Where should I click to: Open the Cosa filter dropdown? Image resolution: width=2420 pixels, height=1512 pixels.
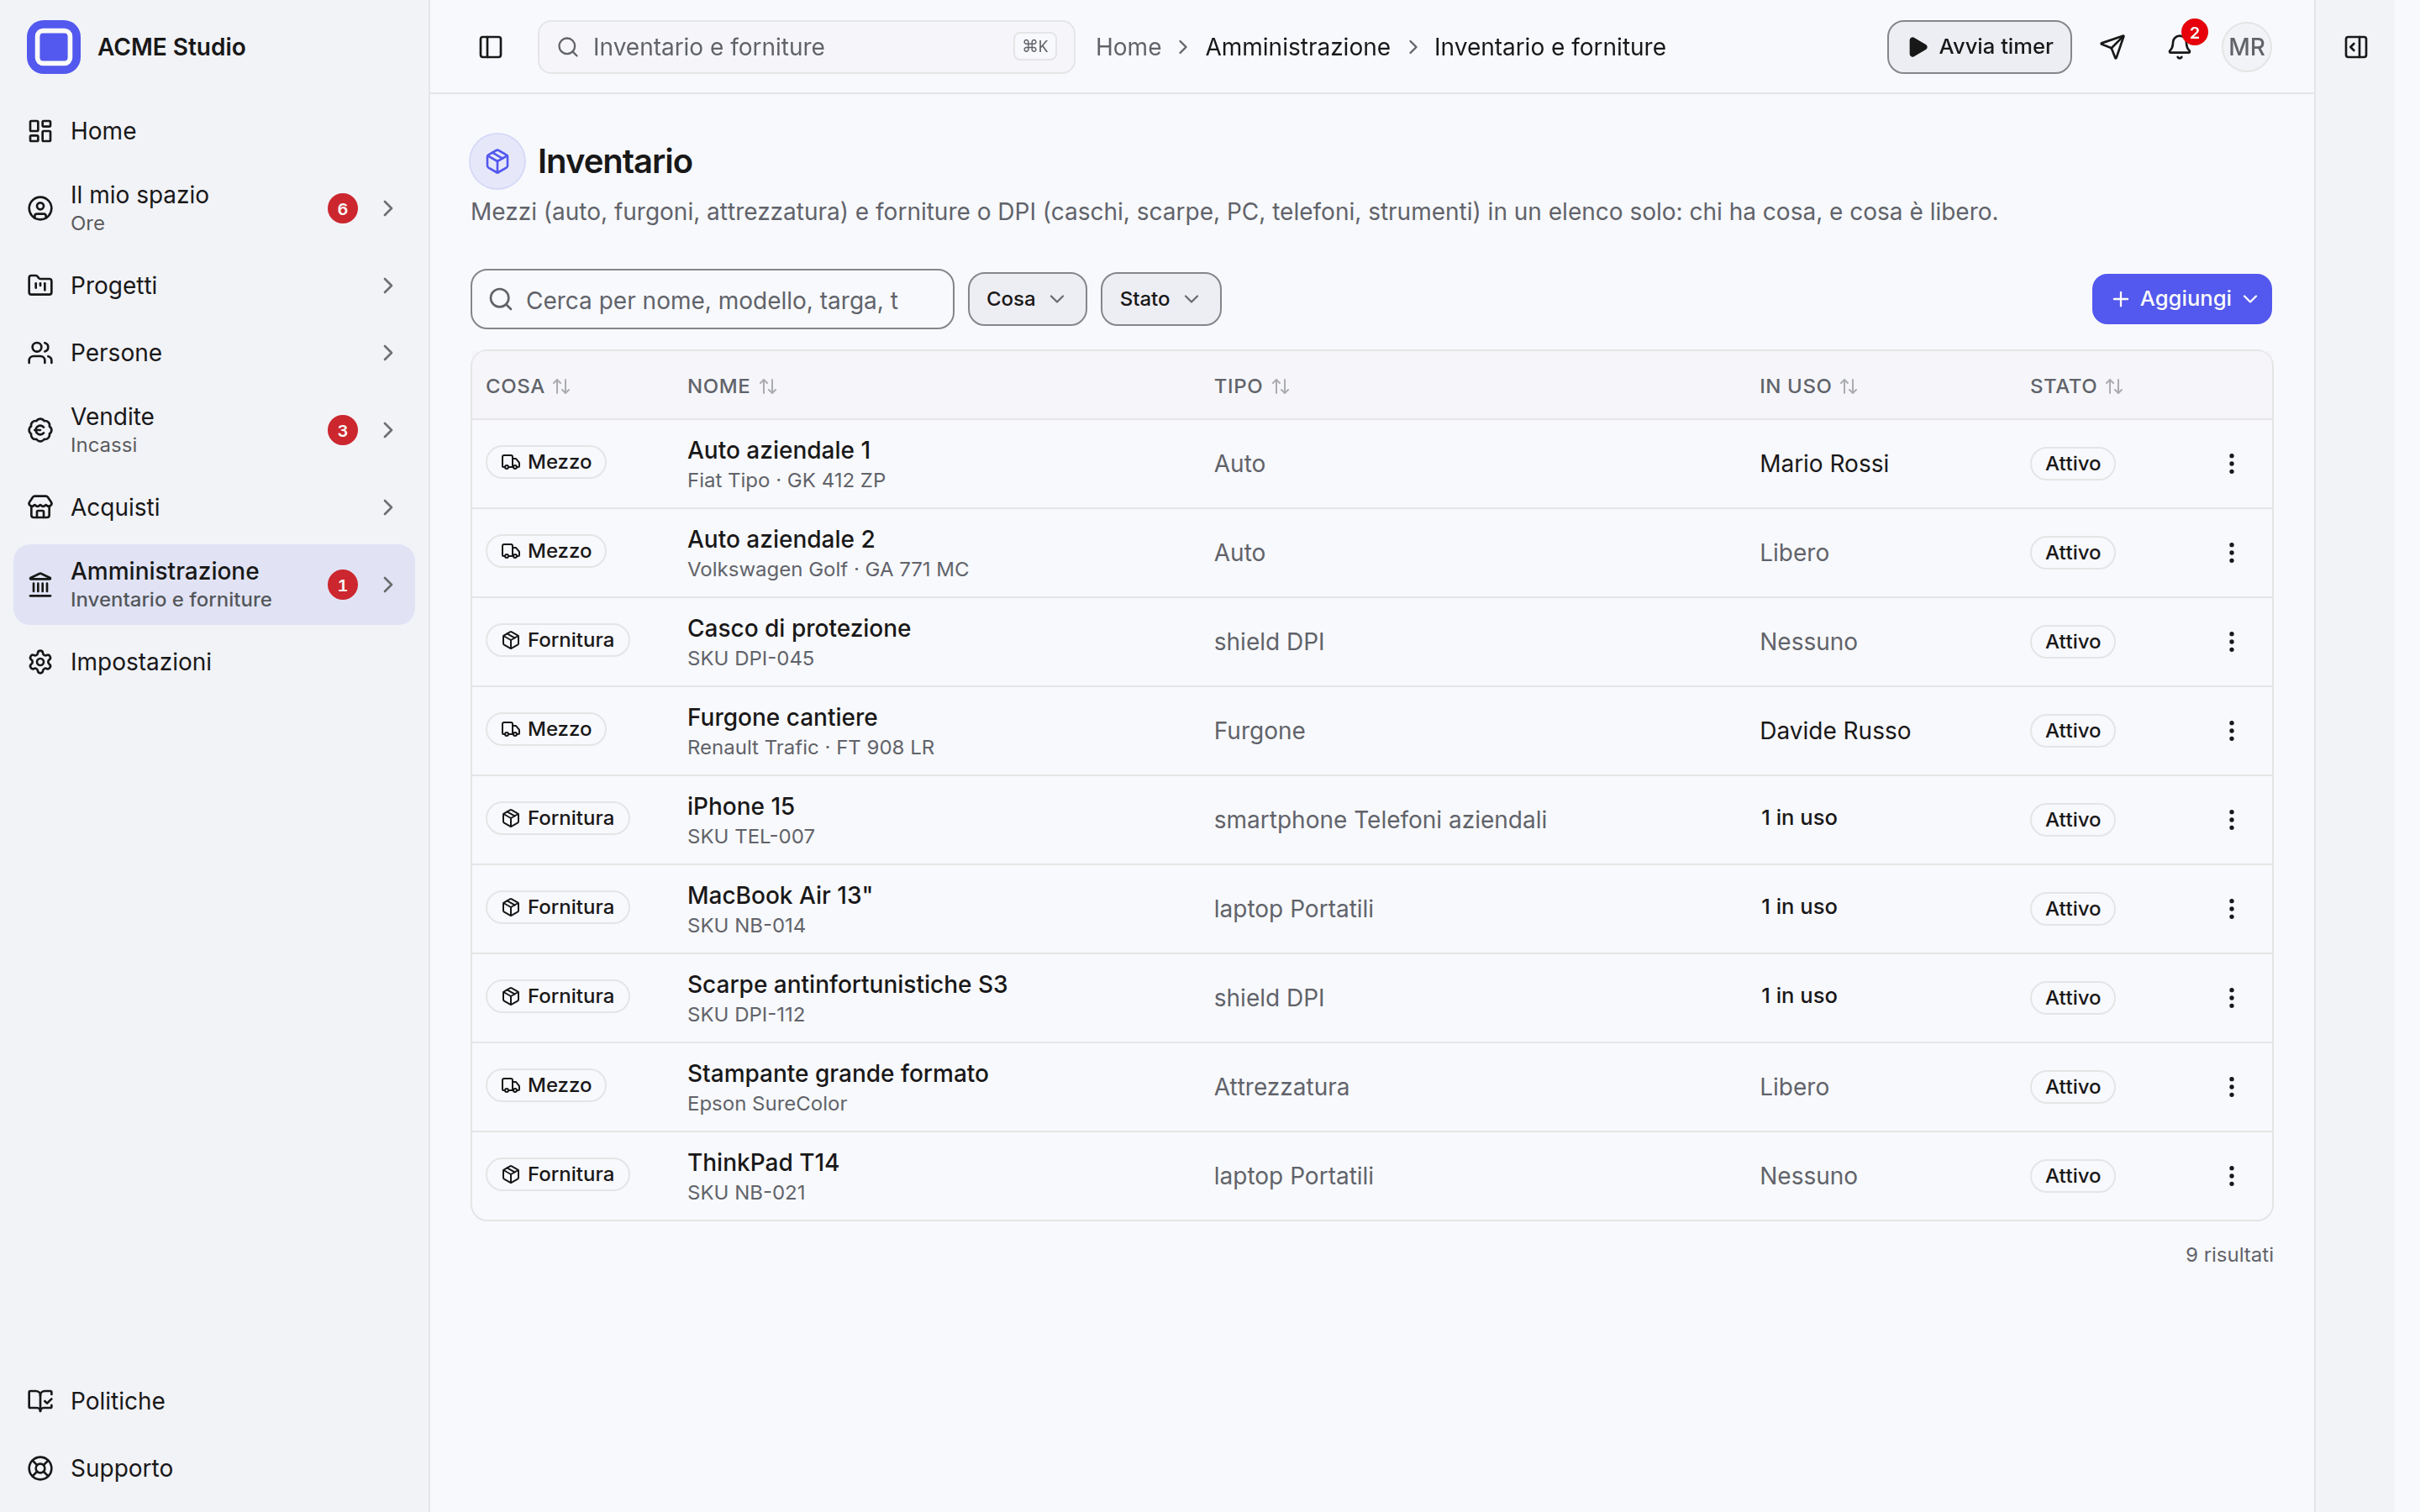coord(1027,299)
